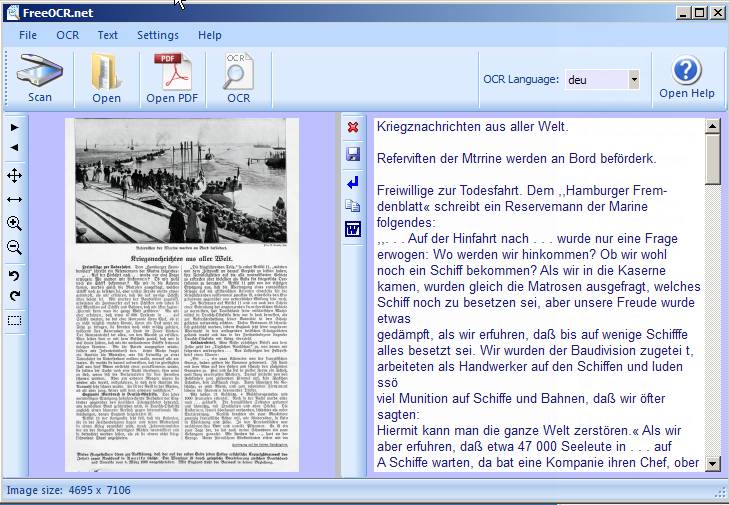Expand the OCR Language dropdown
729x505 pixels.
pos(633,79)
